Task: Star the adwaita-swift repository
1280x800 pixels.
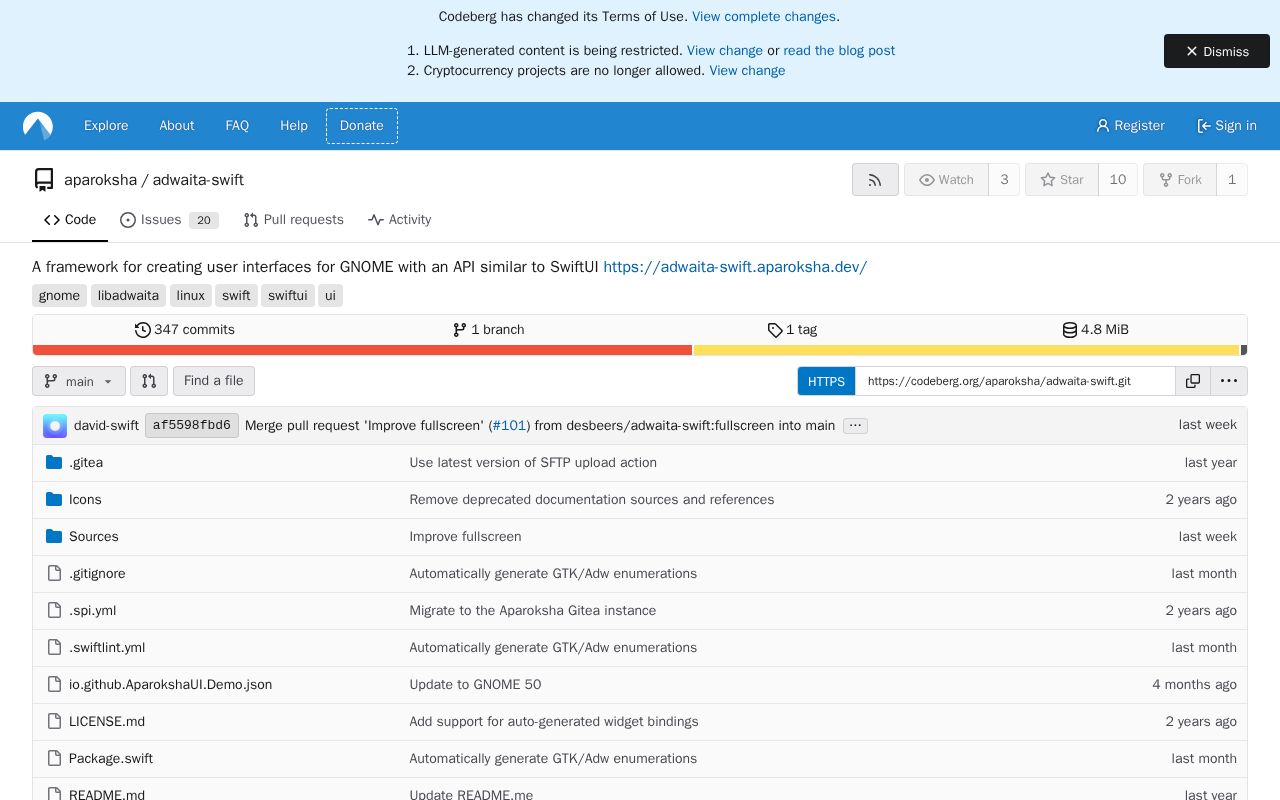Action: click(1061, 180)
